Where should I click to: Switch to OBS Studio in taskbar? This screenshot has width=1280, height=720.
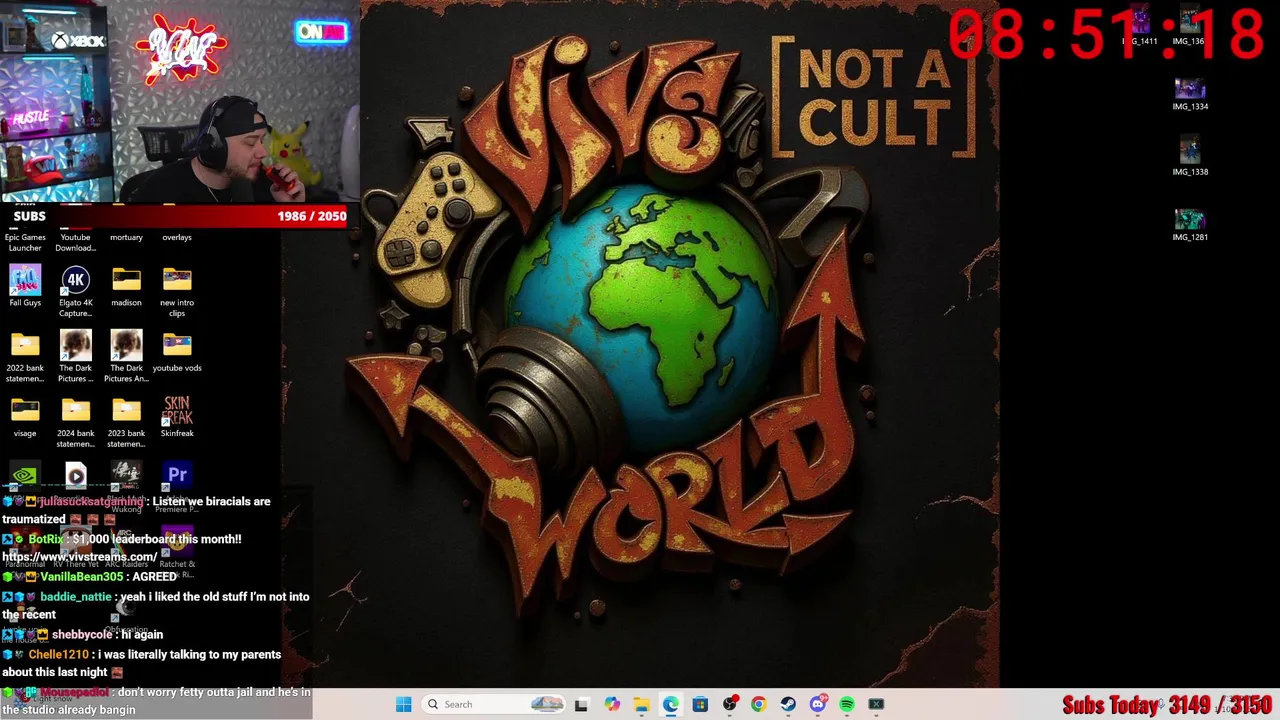click(x=729, y=704)
